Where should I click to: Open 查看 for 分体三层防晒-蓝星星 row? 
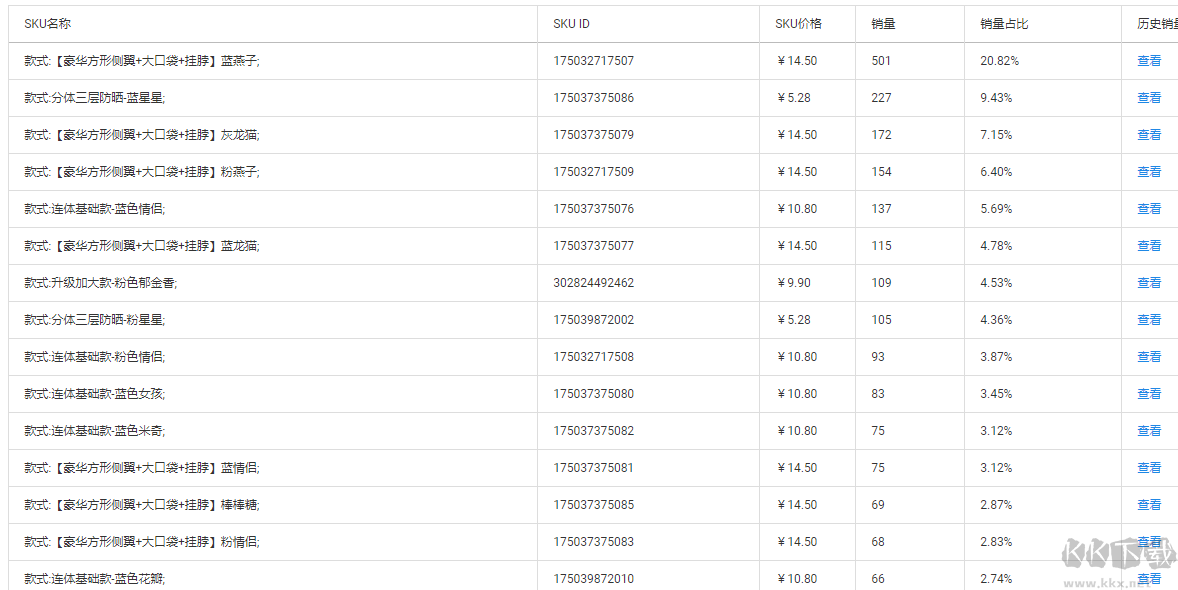pyautogui.click(x=1149, y=98)
